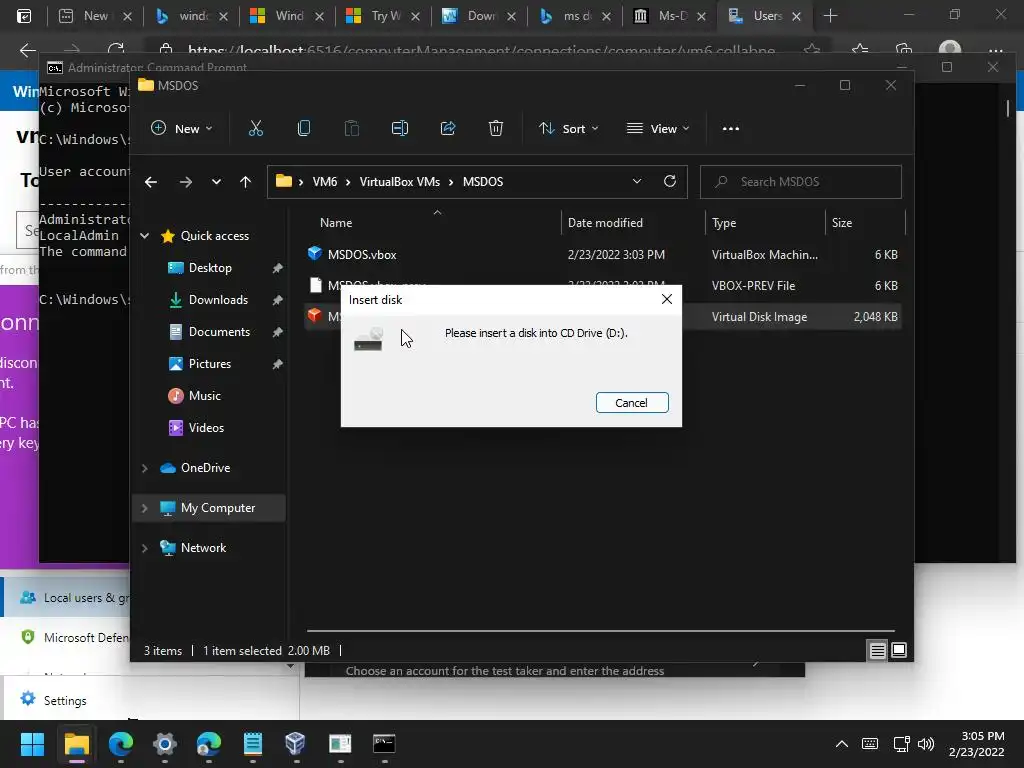
Task: Open recent locations chevron dropdown
Action: pyautogui.click(x=216, y=182)
